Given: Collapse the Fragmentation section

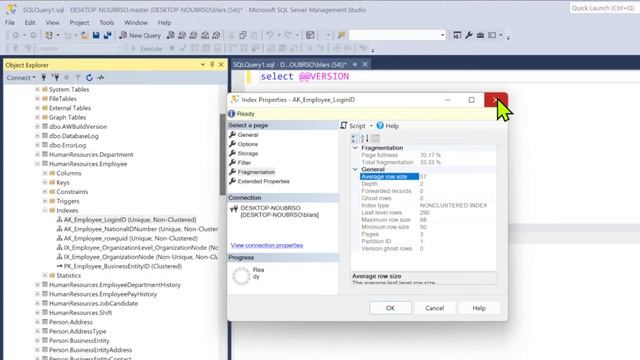Looking at the screenshot, I should pos(355,148).
